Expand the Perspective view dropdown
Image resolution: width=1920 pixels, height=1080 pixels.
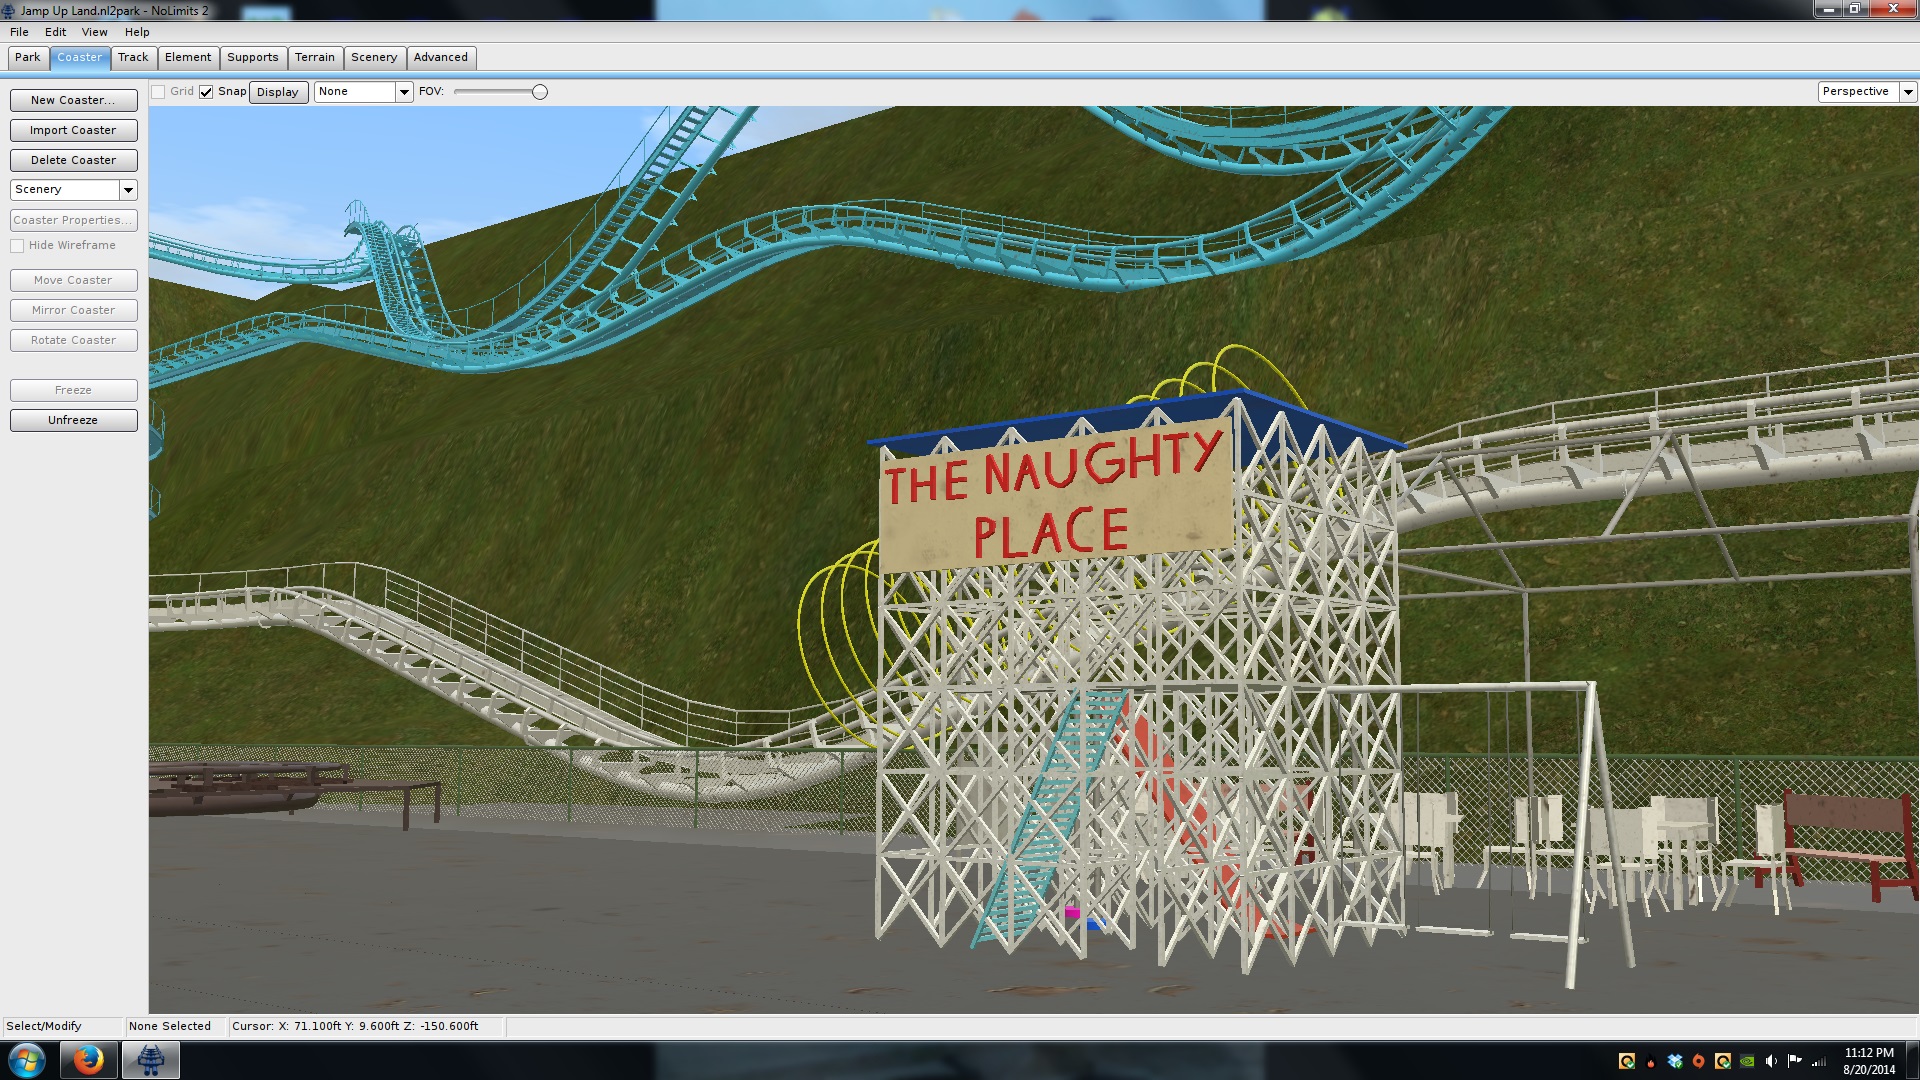tap(1908, 92)
